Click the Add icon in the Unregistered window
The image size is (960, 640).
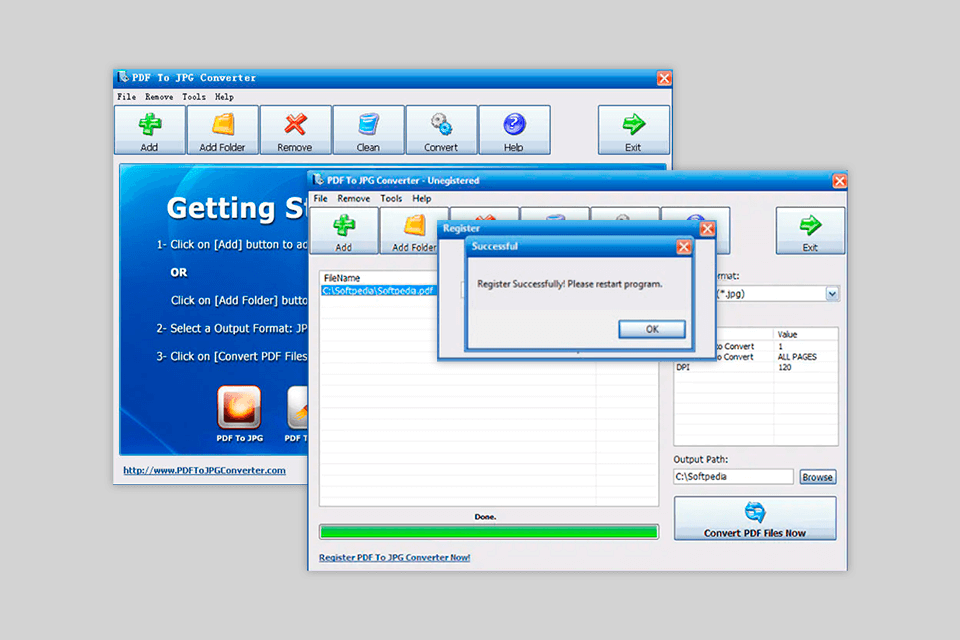click(343, 226)
